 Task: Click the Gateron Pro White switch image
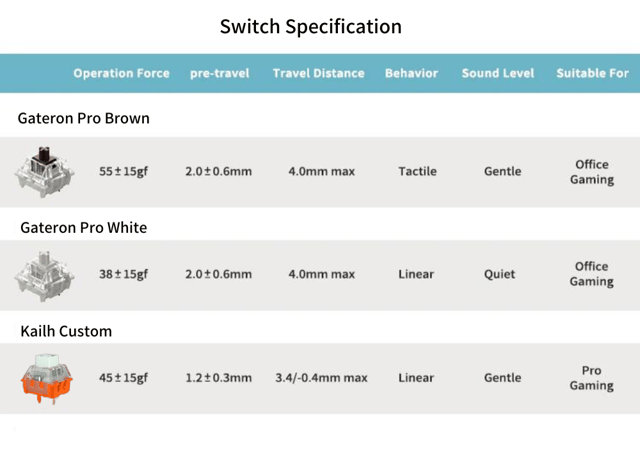coord(43,274)
